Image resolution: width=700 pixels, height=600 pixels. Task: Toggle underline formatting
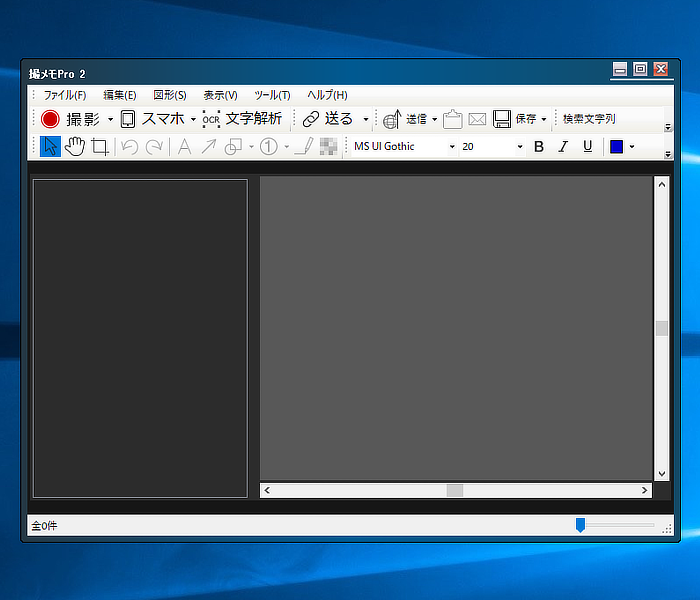click(588, 146)
